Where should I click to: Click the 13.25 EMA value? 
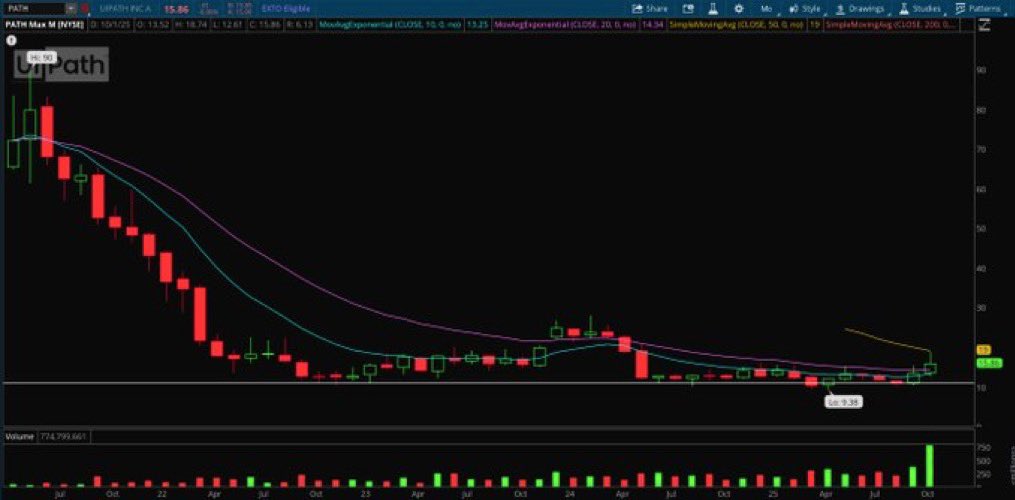pos(477,25)
